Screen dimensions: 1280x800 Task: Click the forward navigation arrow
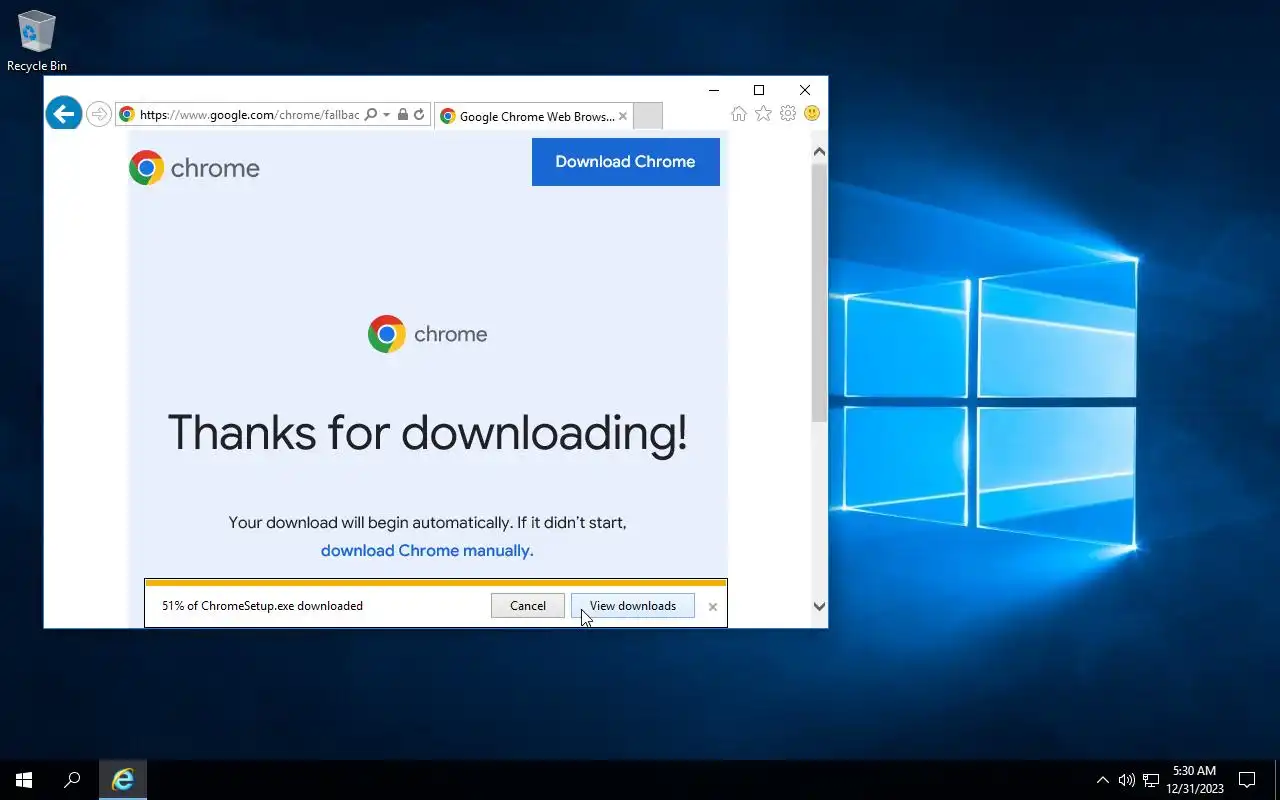coord(98,115)
